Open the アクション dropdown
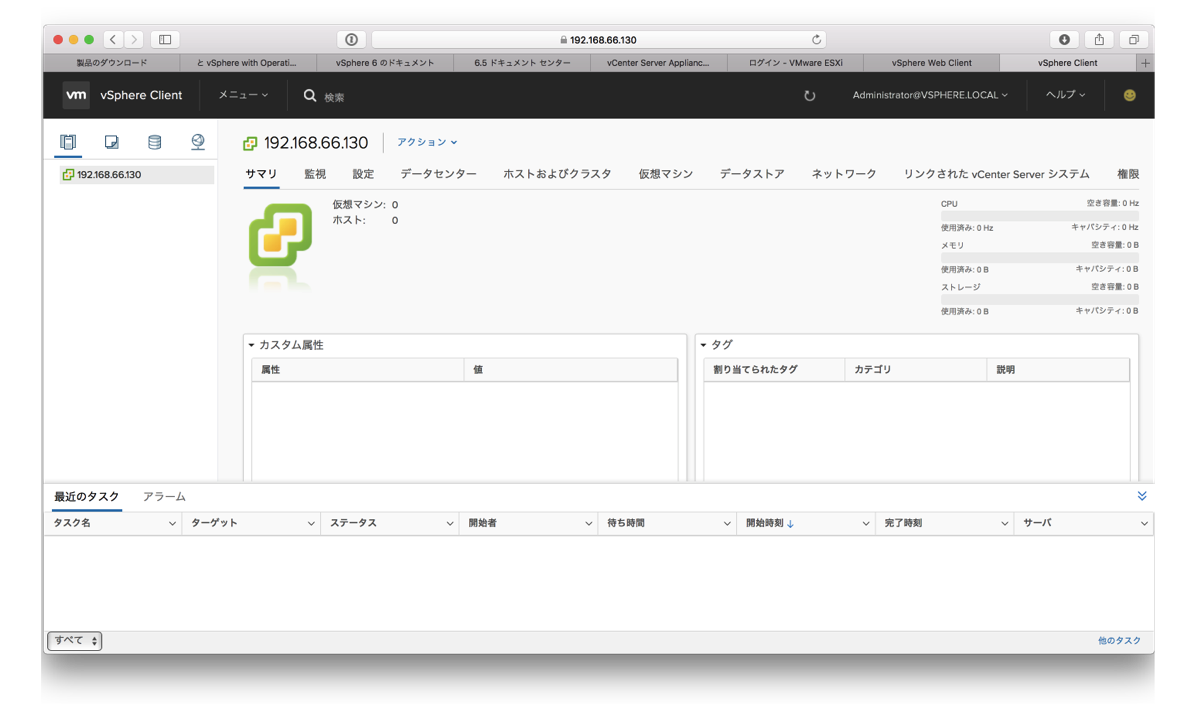The height and width of the screenshot is (716, 1198). click(426, 142)
